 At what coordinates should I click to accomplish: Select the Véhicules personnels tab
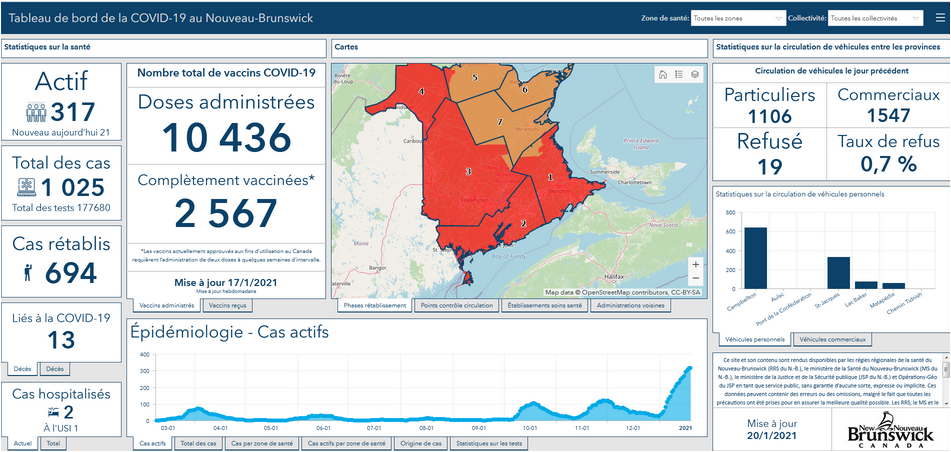pos(754,339)
